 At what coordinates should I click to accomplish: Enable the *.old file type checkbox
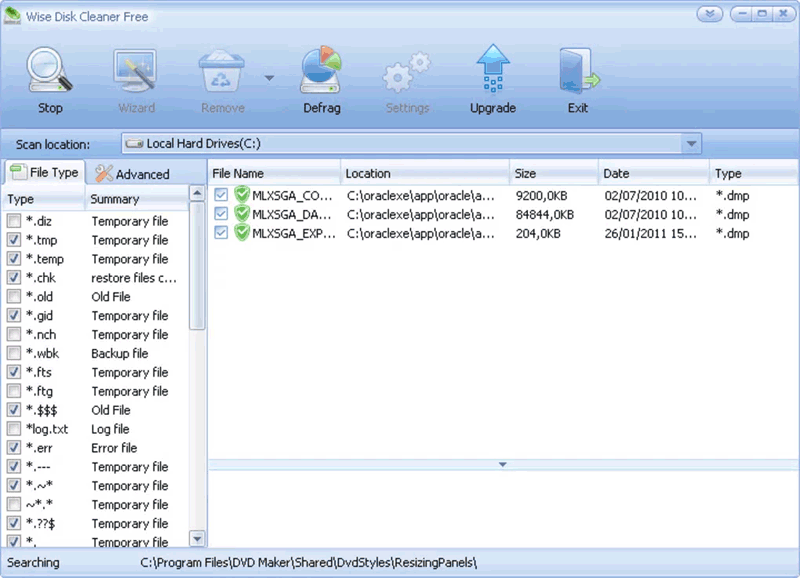coord(14,296)
